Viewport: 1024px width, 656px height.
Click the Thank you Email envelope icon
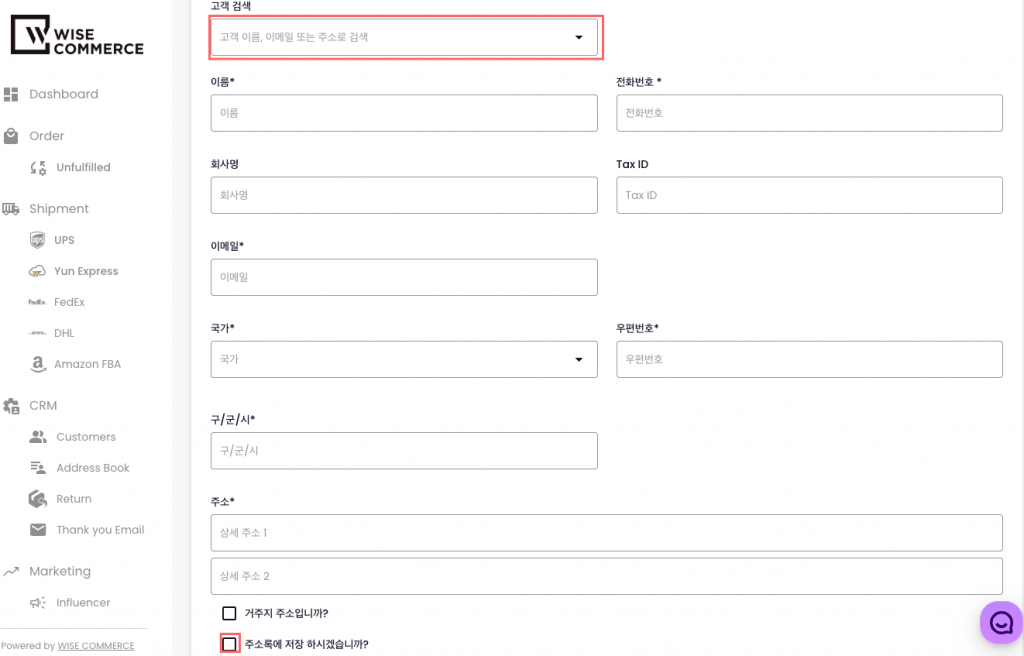tap(38, 530)
